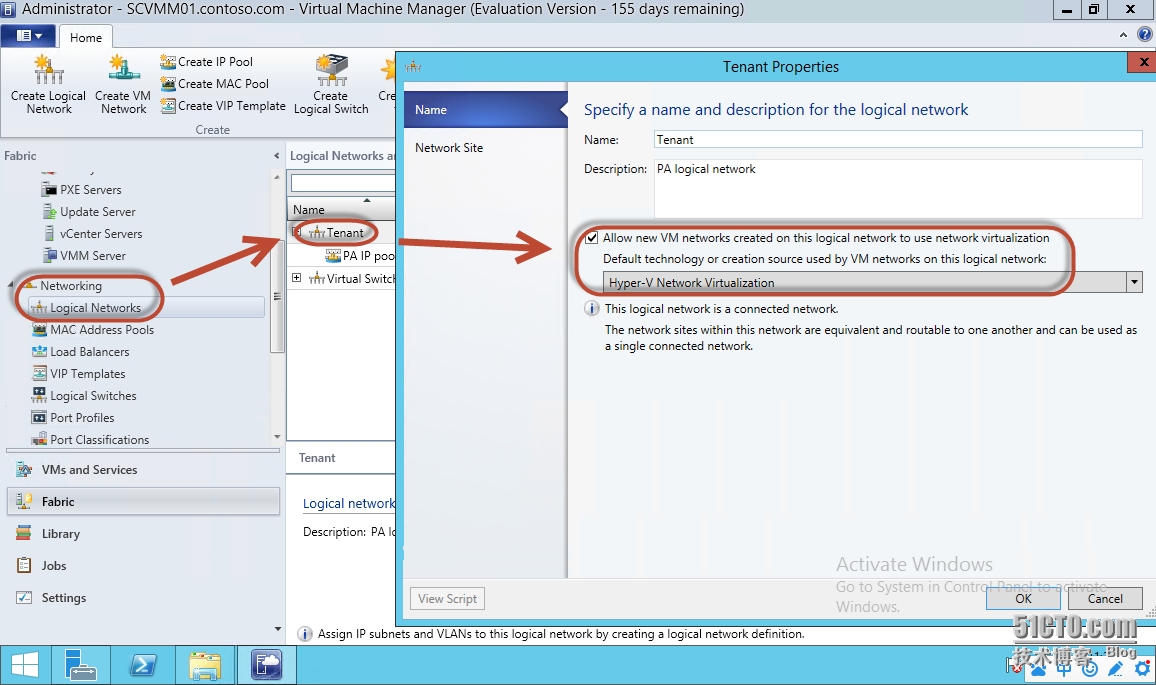Open Load Balancers node
The image size is (1156, 685).
point(80,352)
